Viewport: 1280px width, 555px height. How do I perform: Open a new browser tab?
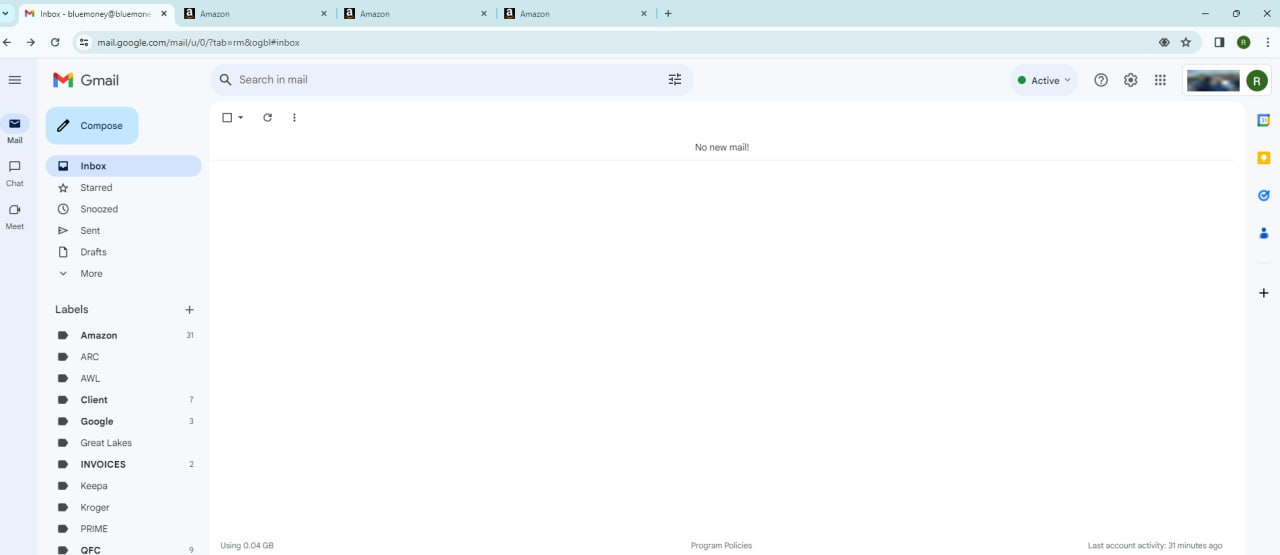pos(668,14)
